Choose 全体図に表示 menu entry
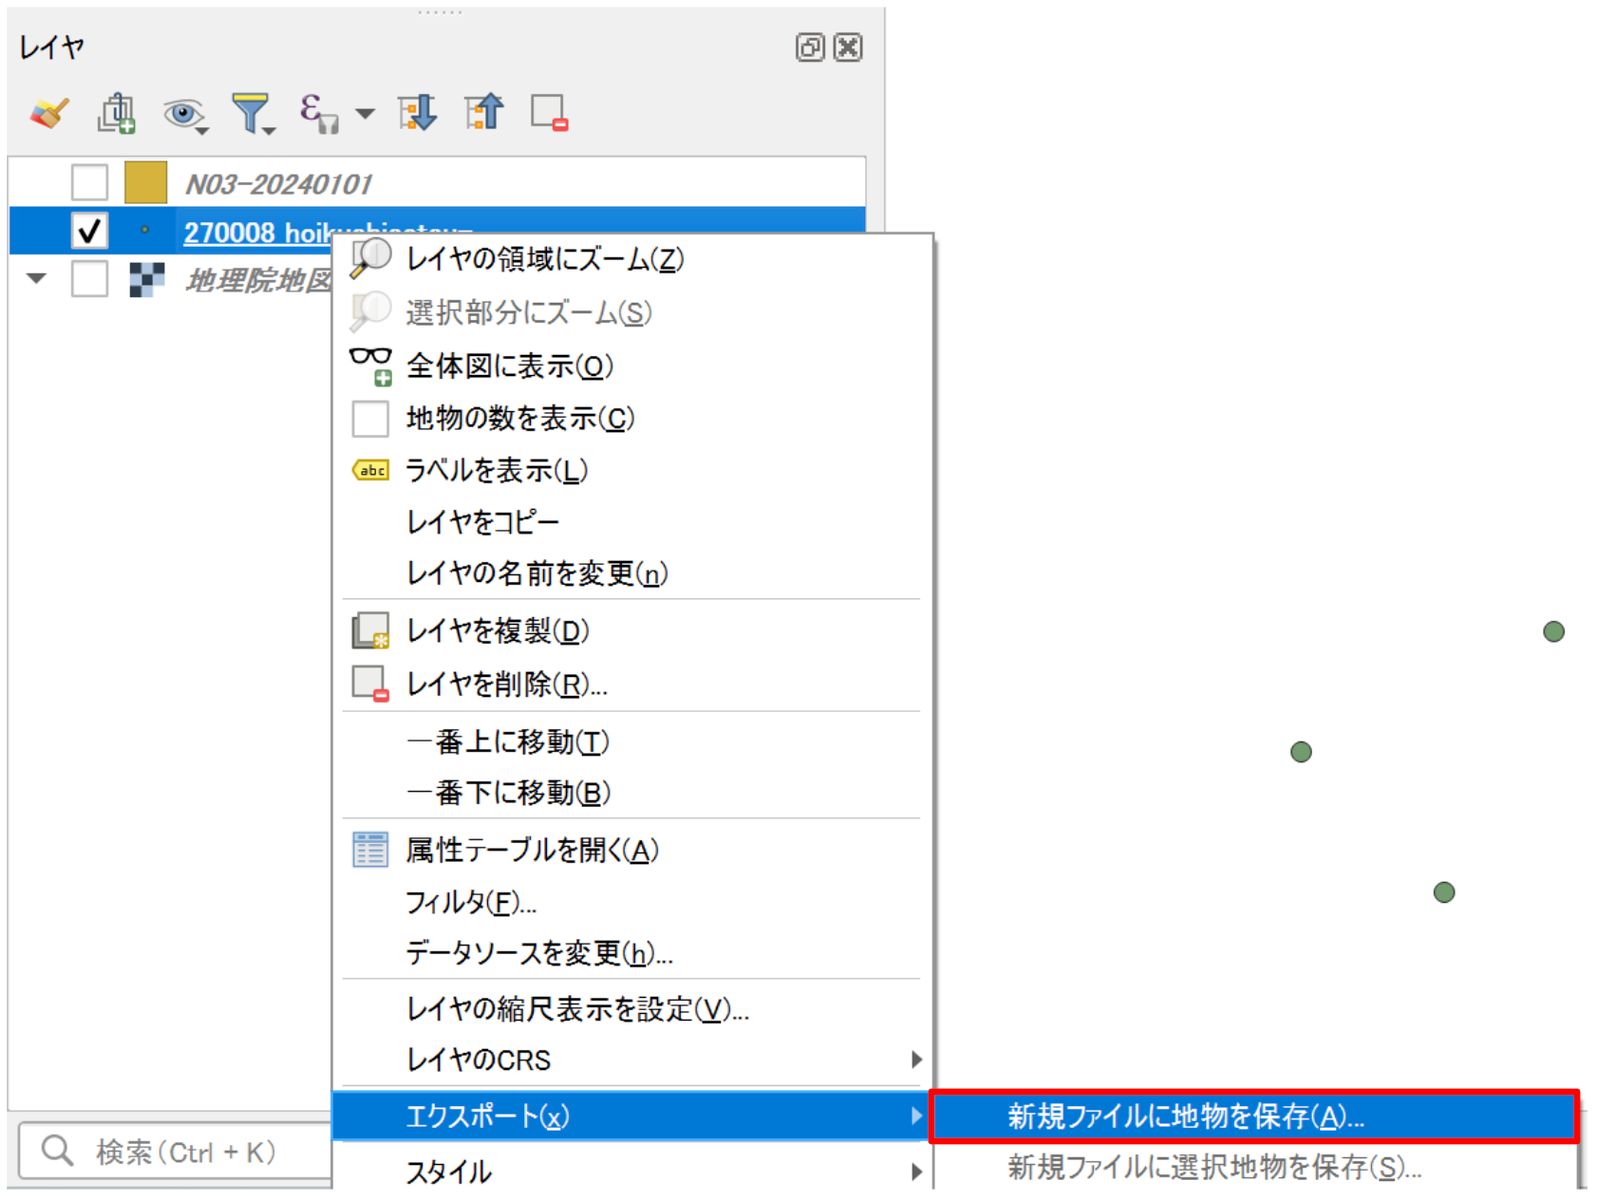Image resolution: width=1600 pixels, height=1200 pixels. [x=631, y=366]
